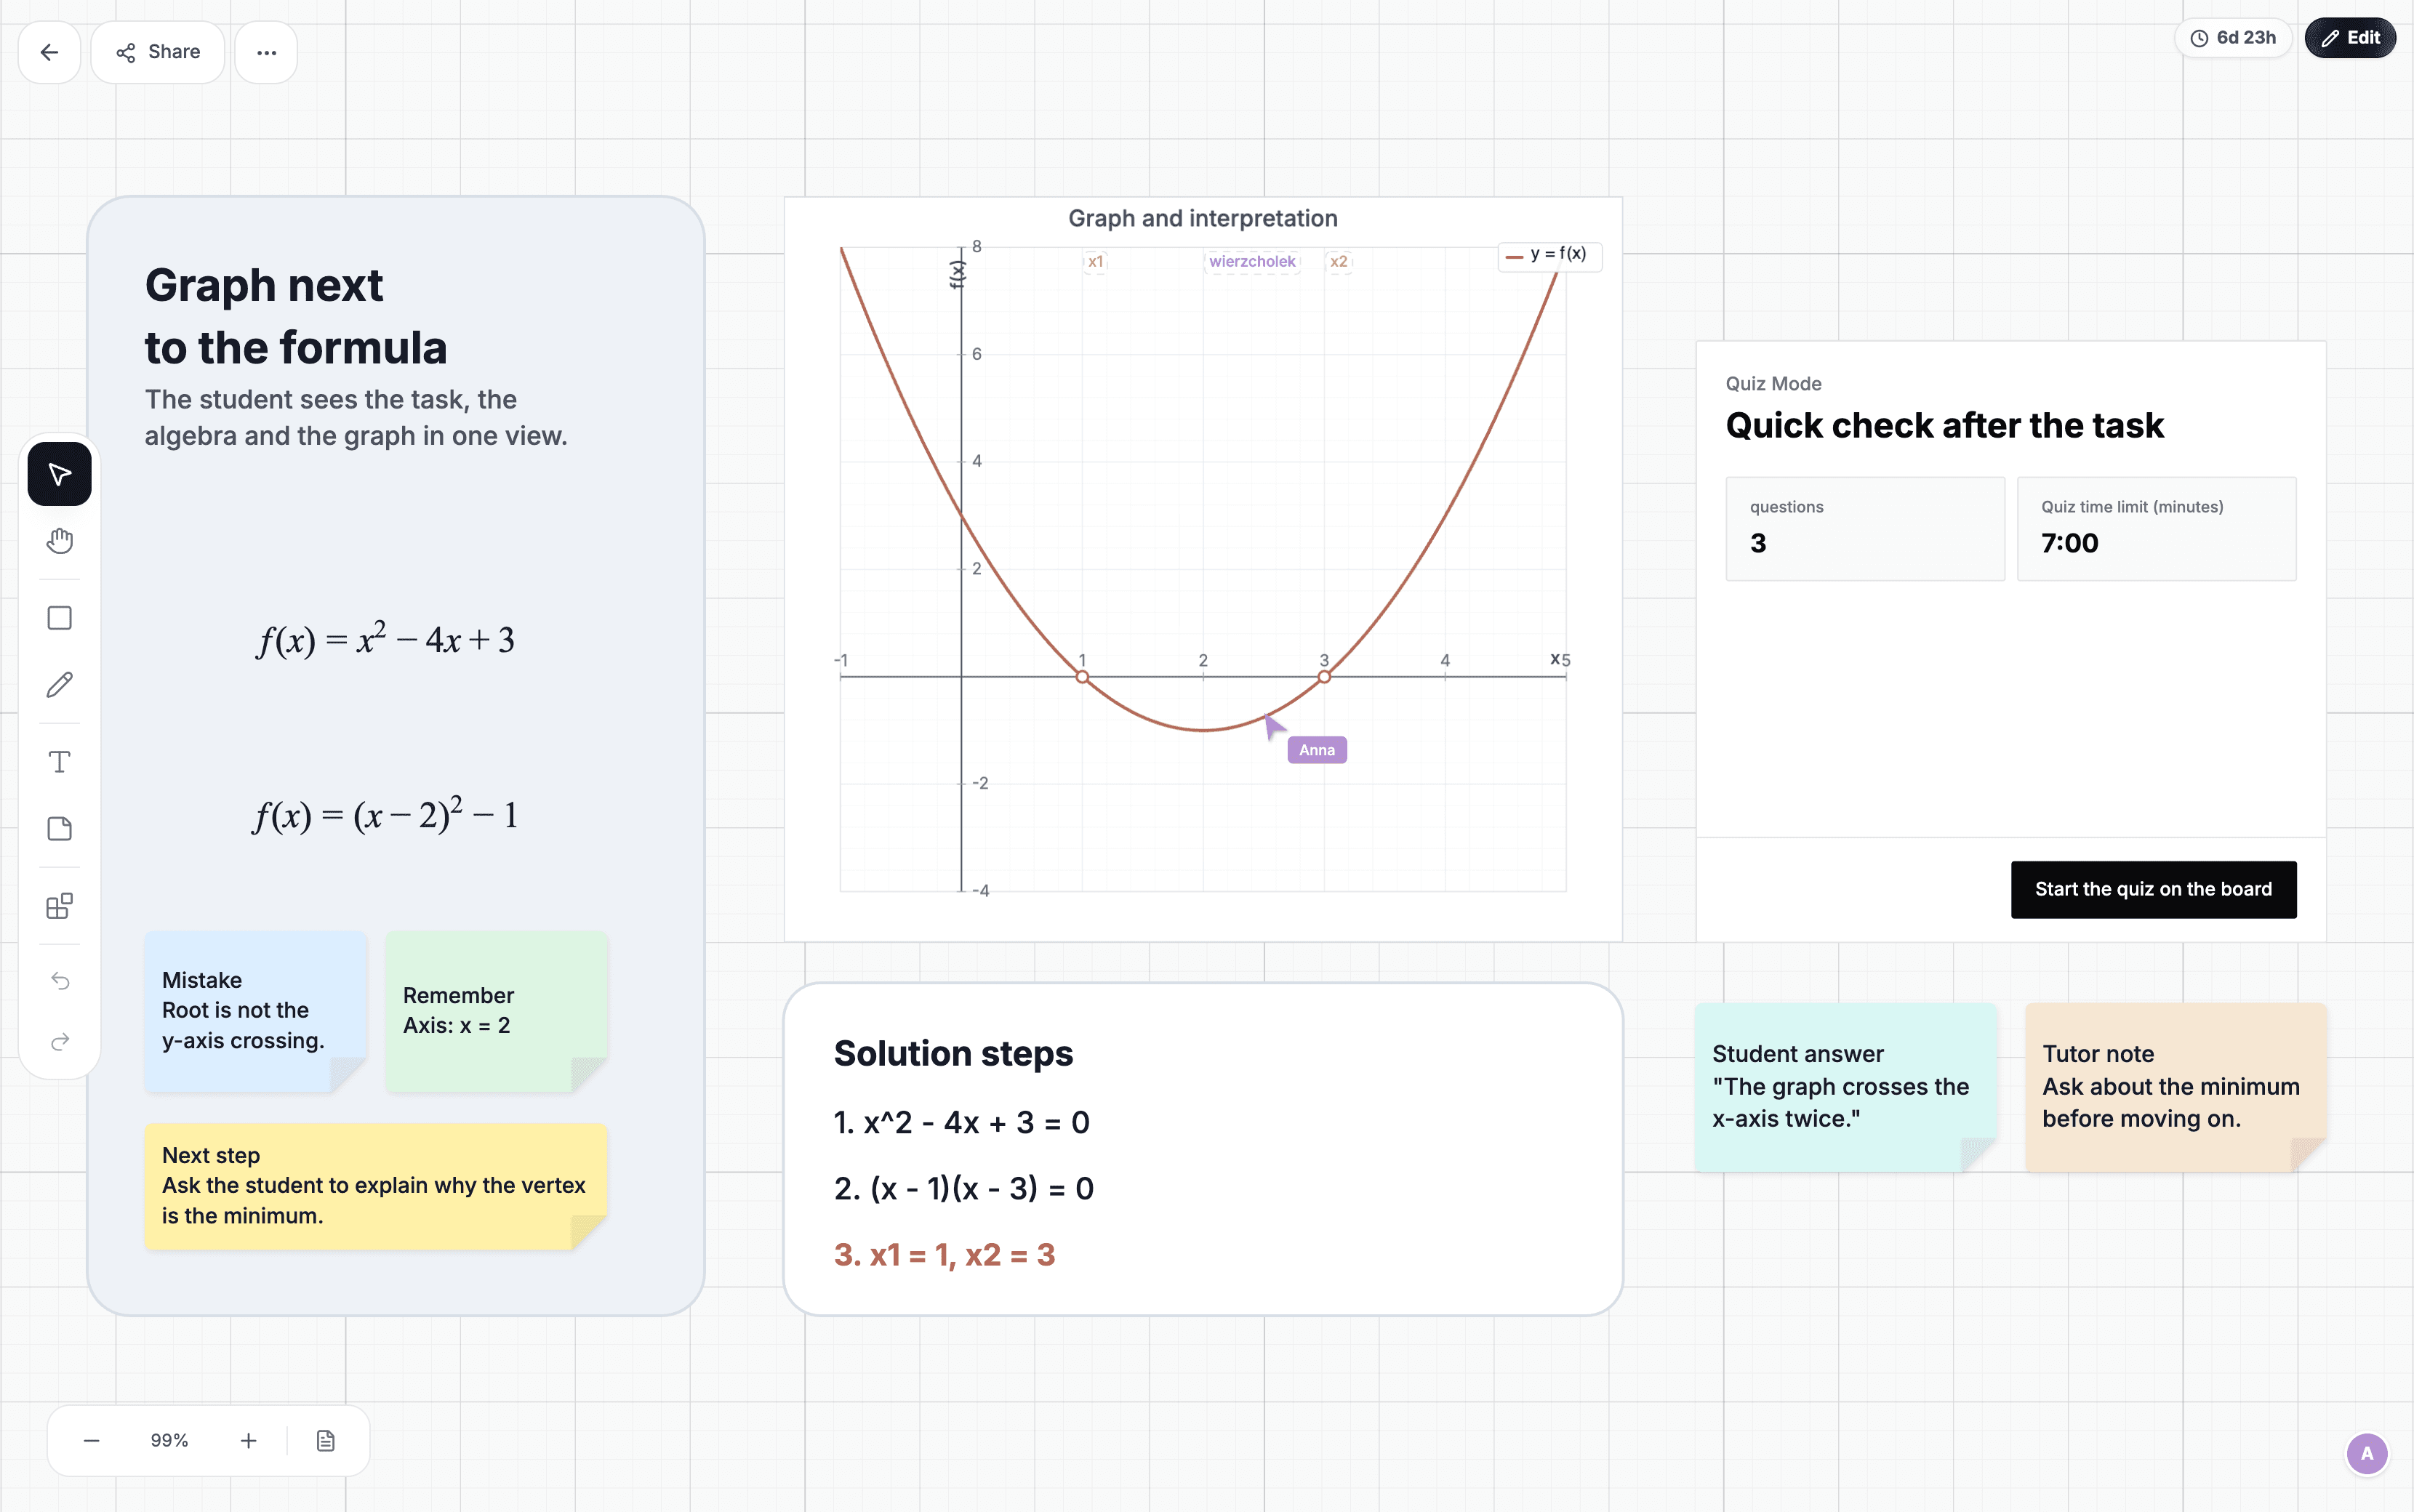Switch to Edit mode
The width and height of the screenshot is (2414, 1512).
(2350, 38)
